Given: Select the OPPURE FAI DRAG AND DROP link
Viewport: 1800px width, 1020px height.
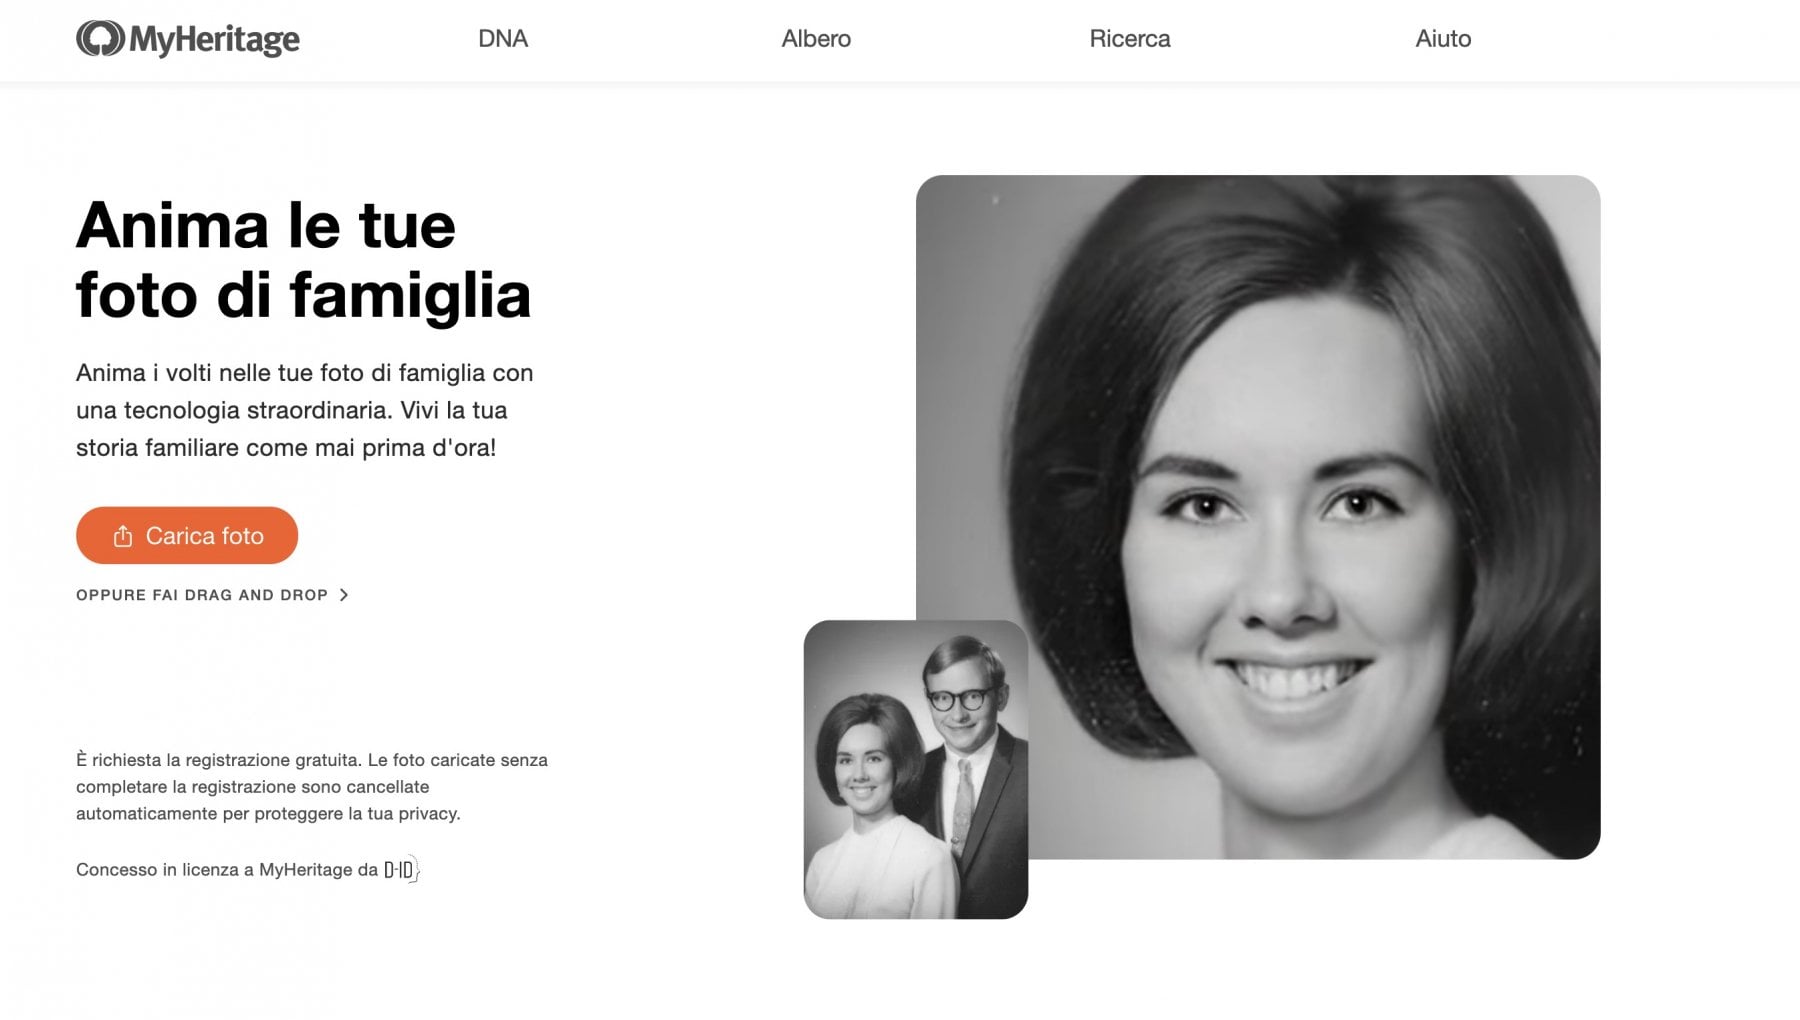Looking at the screenshot, I should [x=202, y=595].
